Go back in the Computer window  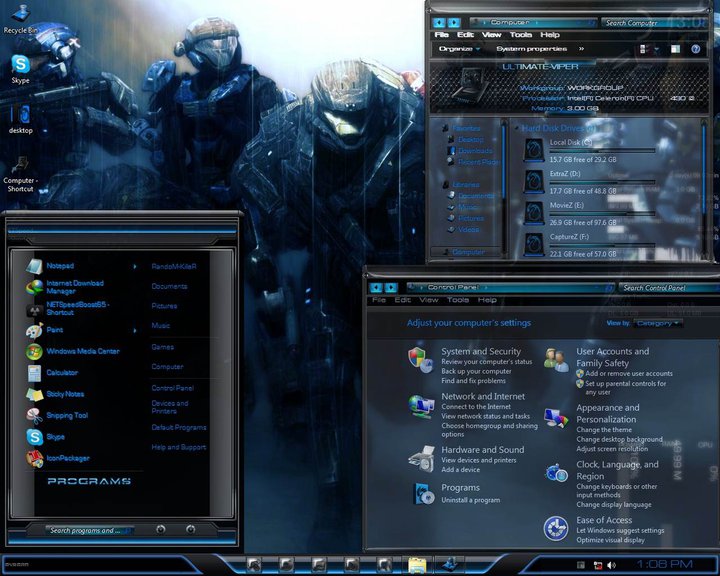(439, 22)
